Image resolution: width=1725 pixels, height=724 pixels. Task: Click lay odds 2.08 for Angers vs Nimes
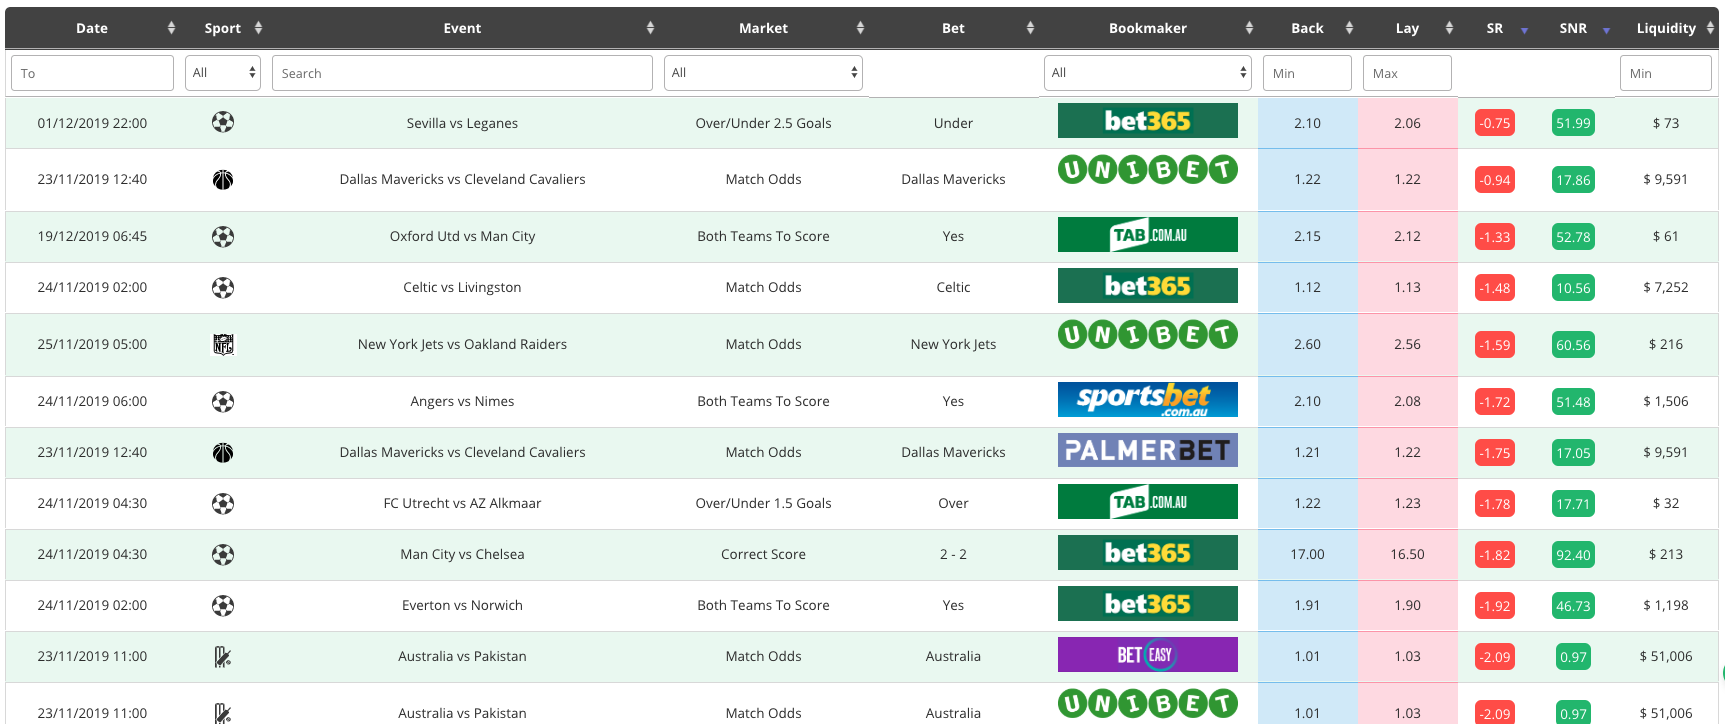pyautogui.click(x=1407, y=401)
